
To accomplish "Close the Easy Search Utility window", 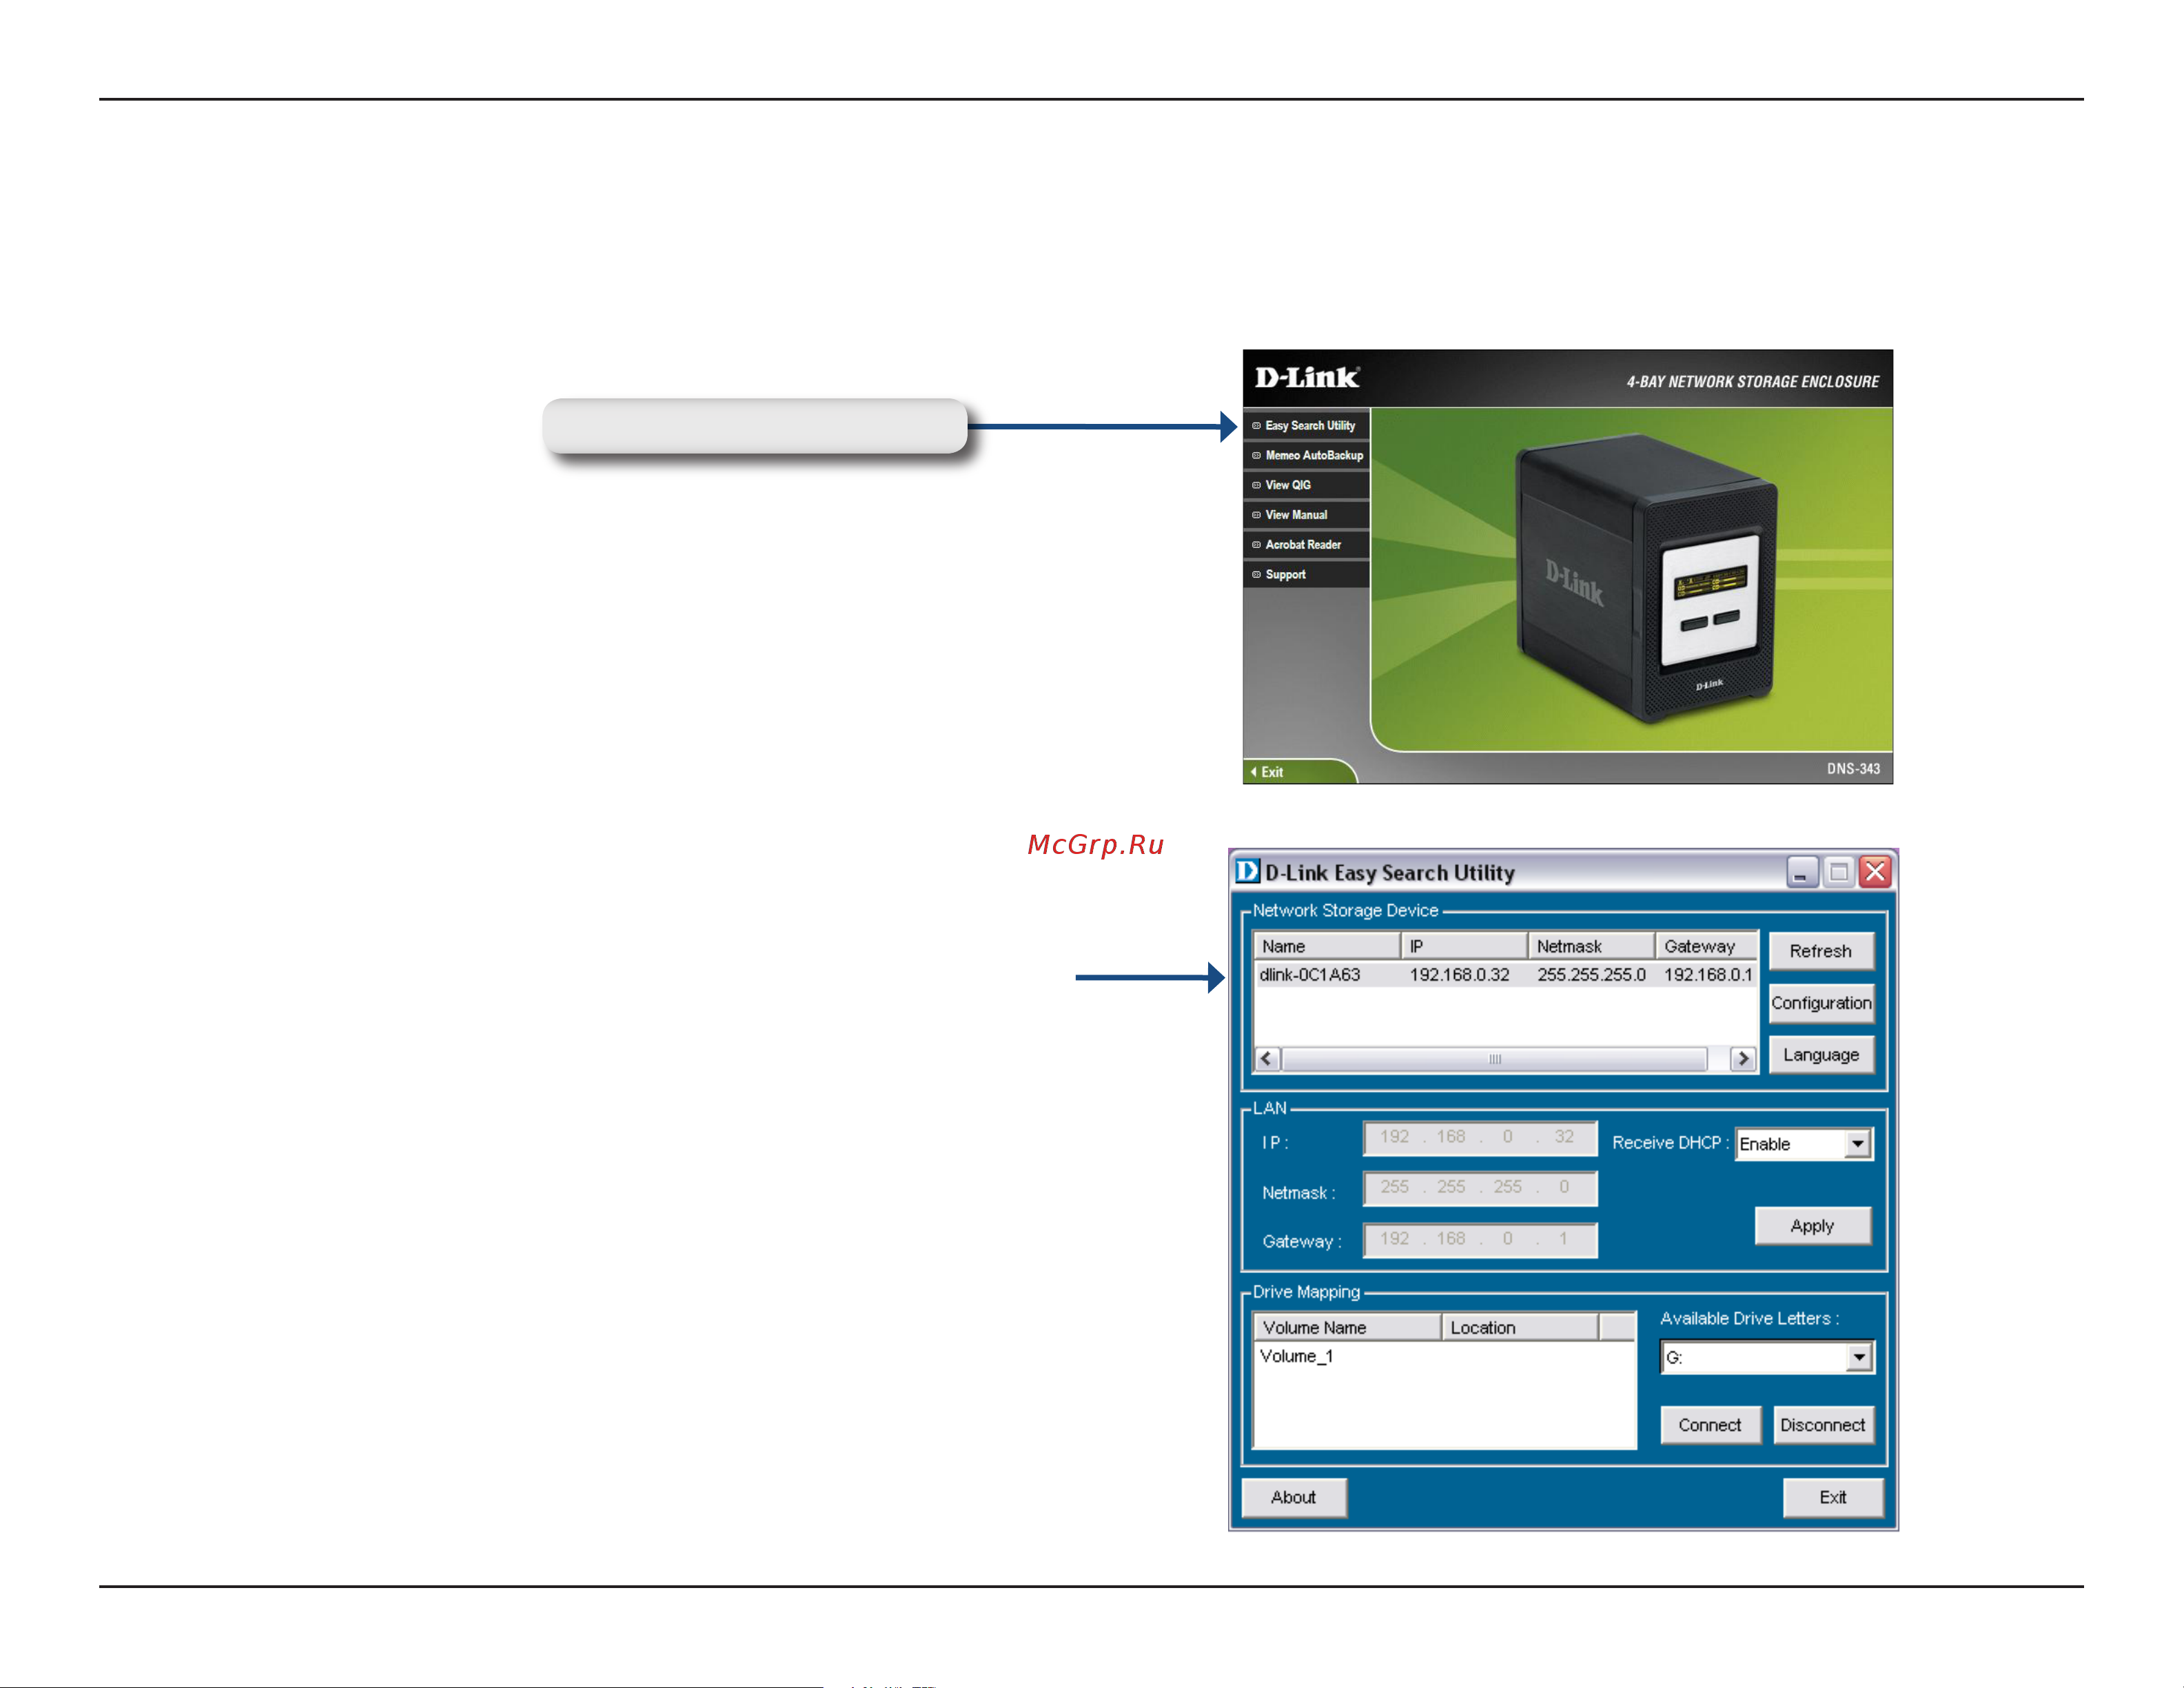I will coord(1875,872).
